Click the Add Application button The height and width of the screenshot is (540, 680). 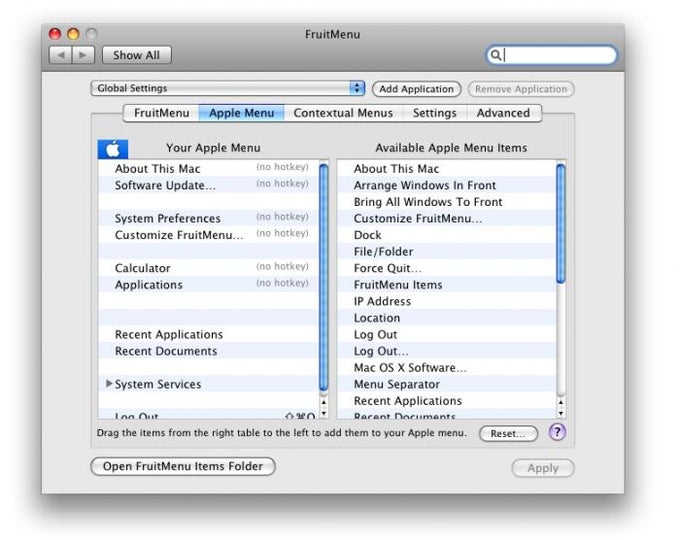point(416,89)
